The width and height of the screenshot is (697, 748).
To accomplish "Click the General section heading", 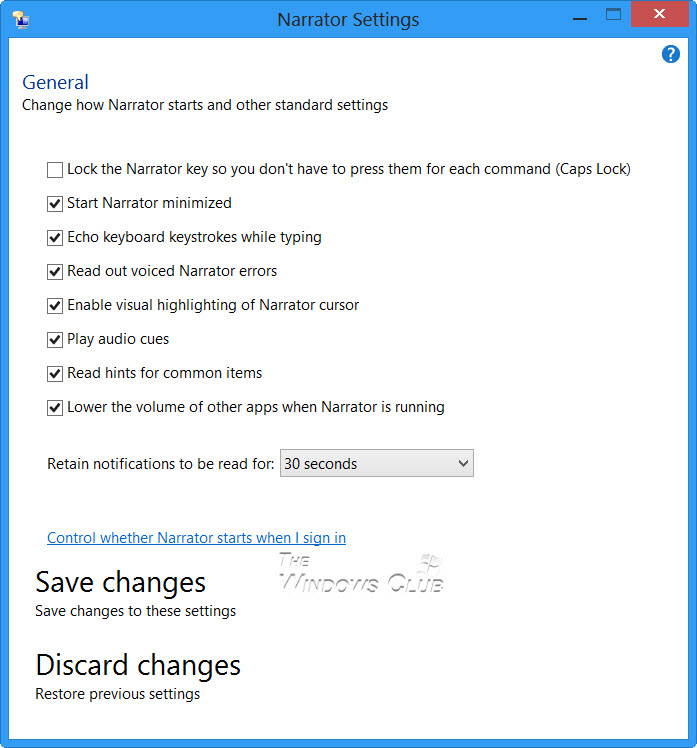I will tap(55, 82).
